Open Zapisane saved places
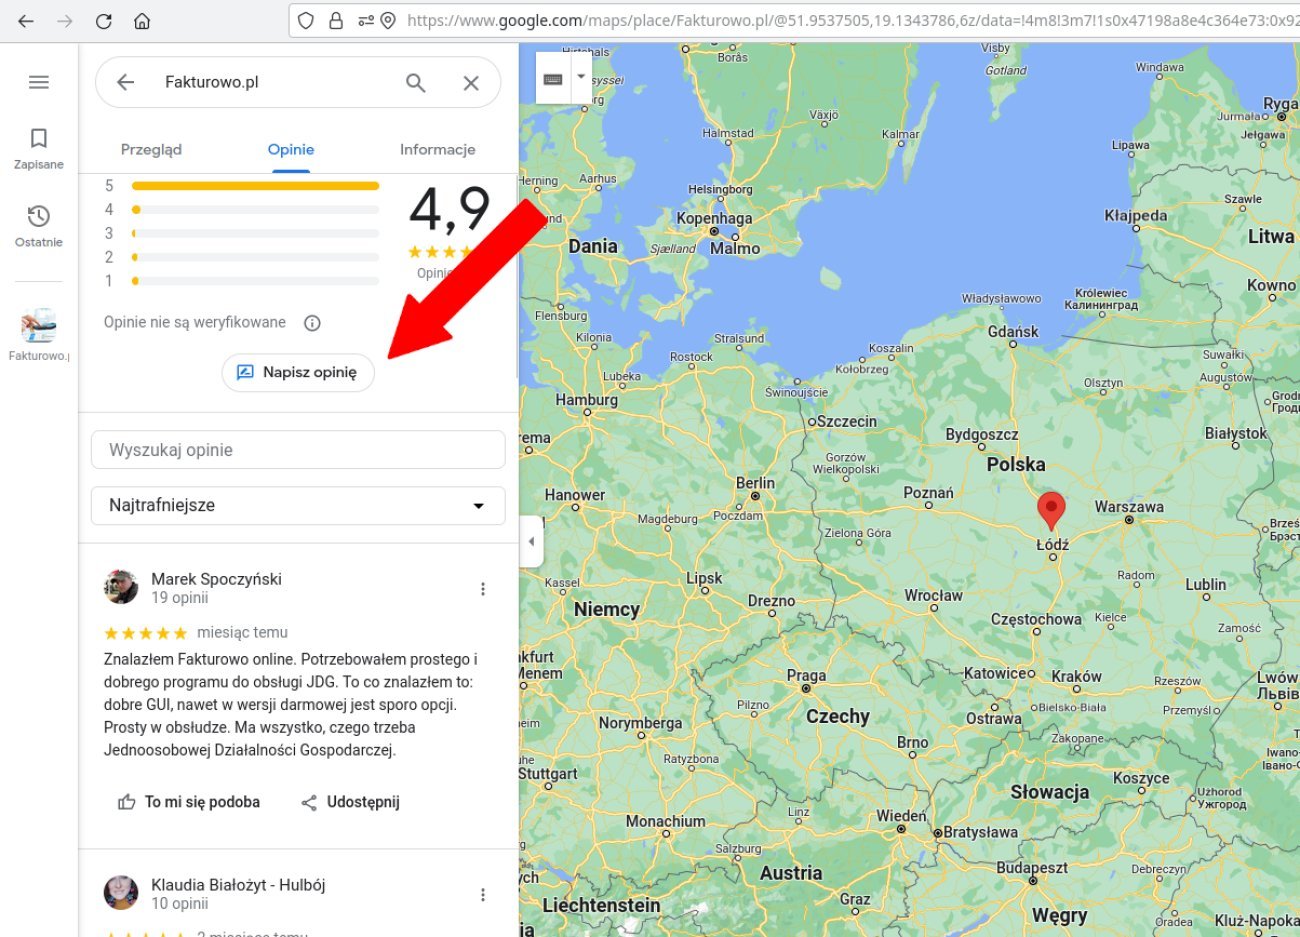 (39, 148)
